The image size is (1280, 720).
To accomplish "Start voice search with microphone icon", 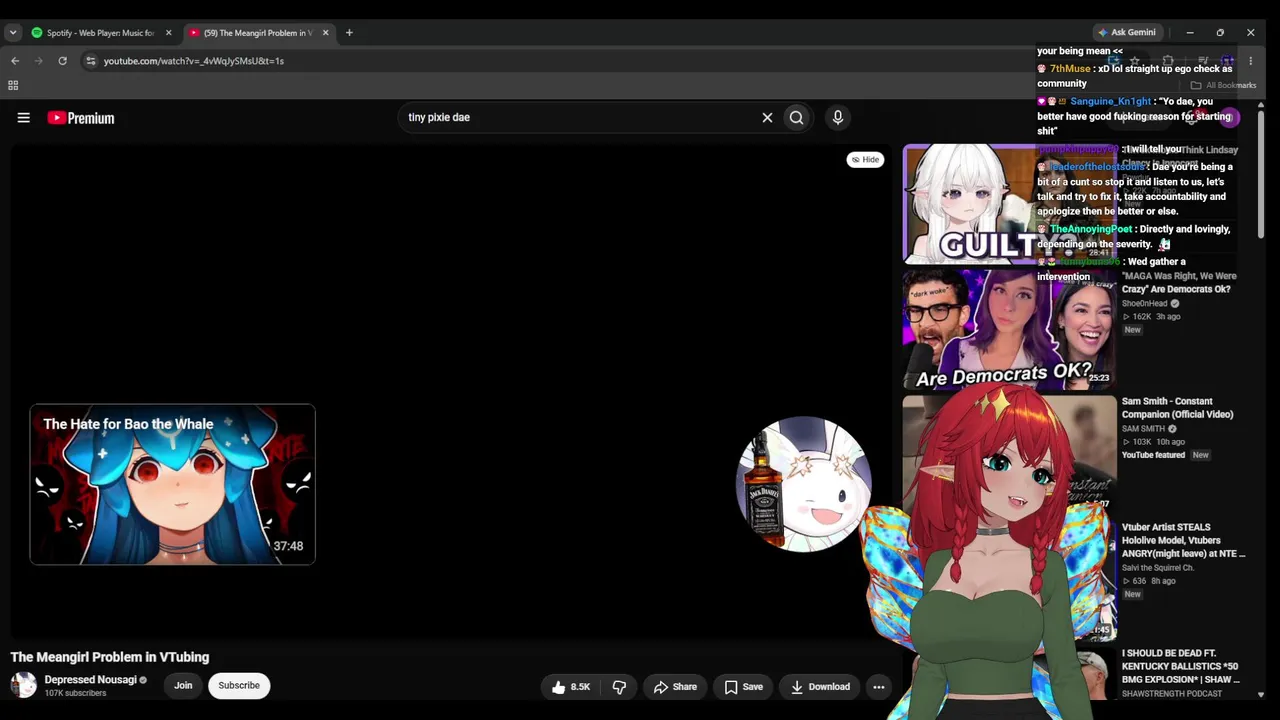I will [x=838, y=118].
